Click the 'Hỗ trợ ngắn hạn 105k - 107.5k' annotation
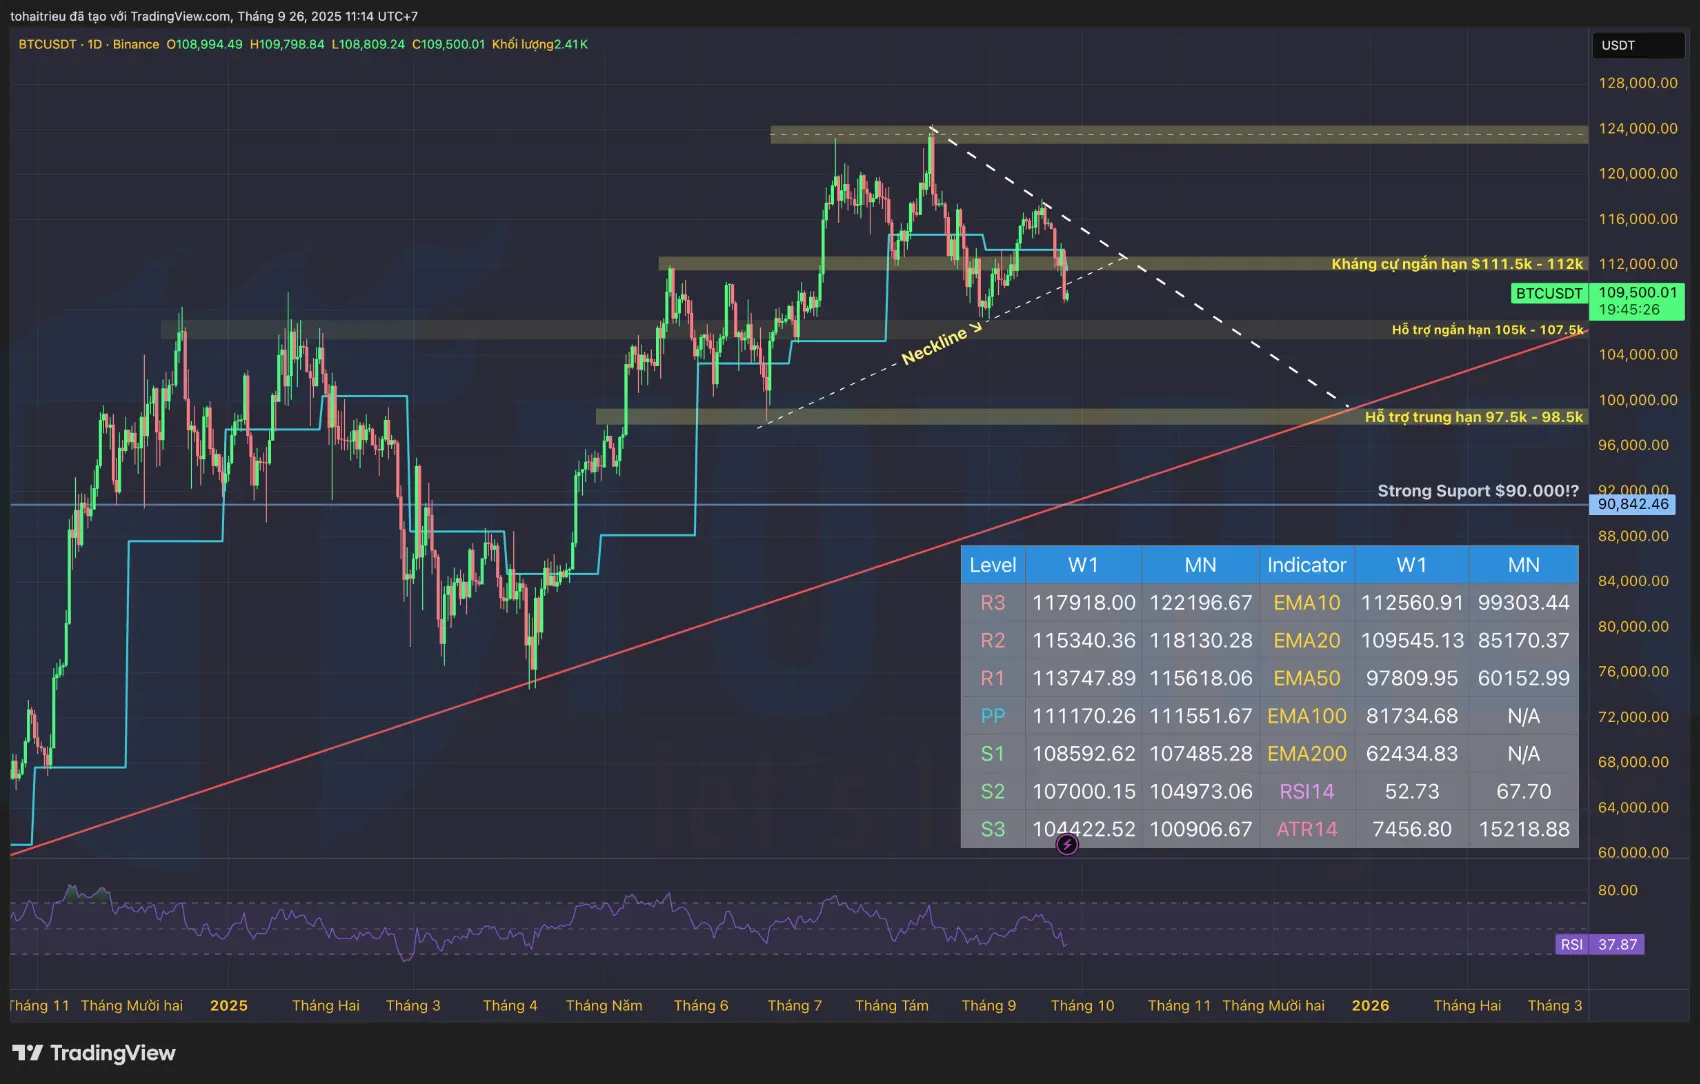1700x1084 pixels. click(1488, 330)
